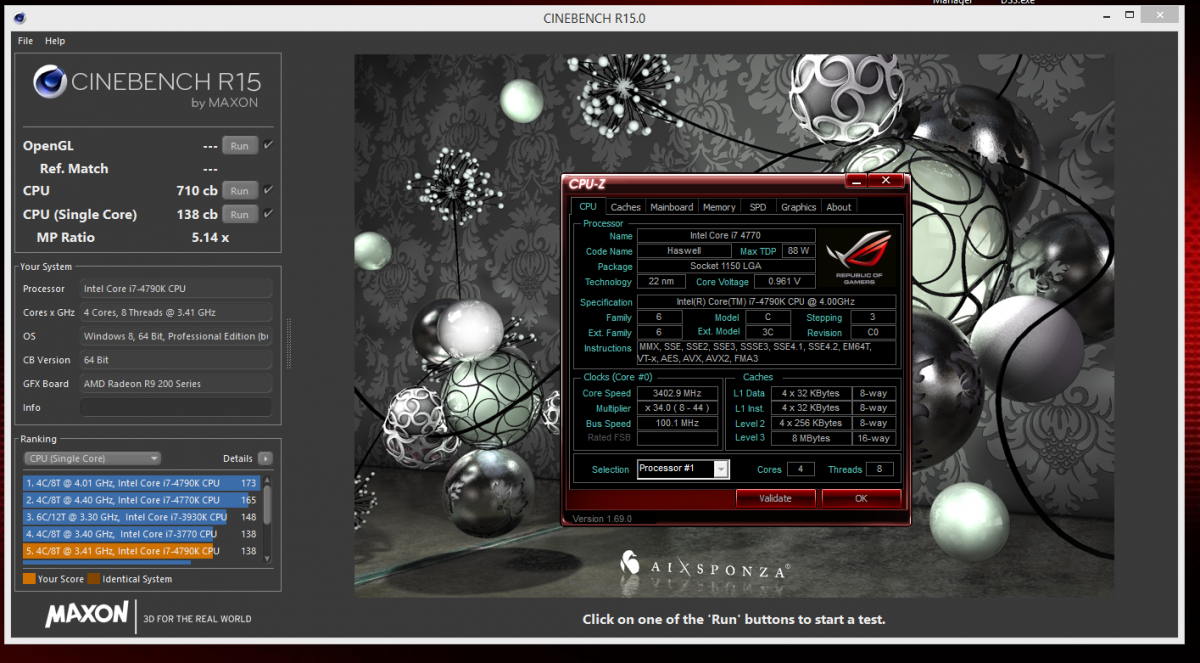Click the Code Name value "Haswell"

click(684, 251)
